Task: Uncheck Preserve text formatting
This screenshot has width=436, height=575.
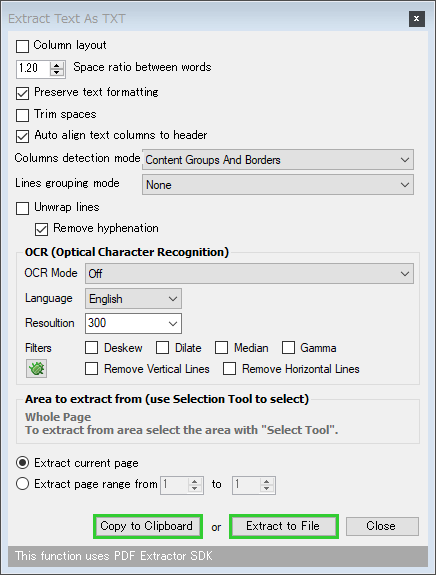Action: pos(22,93)
